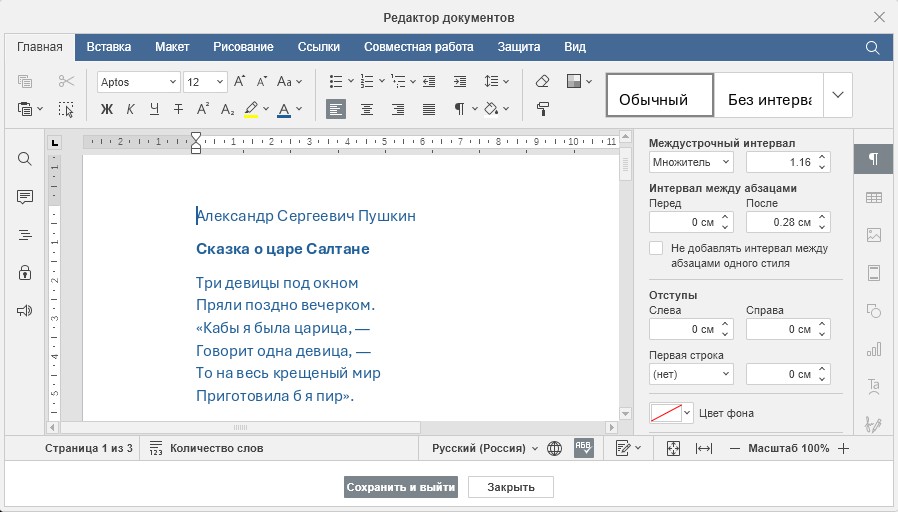This screenshot has height=512, width=898.
Task: Open table settings in the right sidebar
Action: click(874, 198)
